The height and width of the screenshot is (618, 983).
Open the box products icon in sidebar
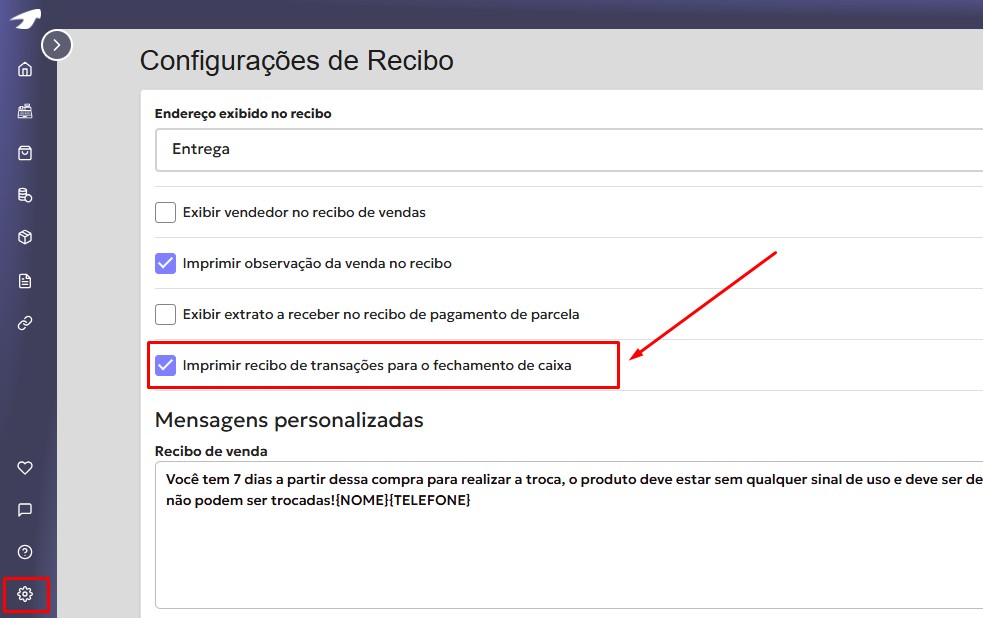point(26,237)
